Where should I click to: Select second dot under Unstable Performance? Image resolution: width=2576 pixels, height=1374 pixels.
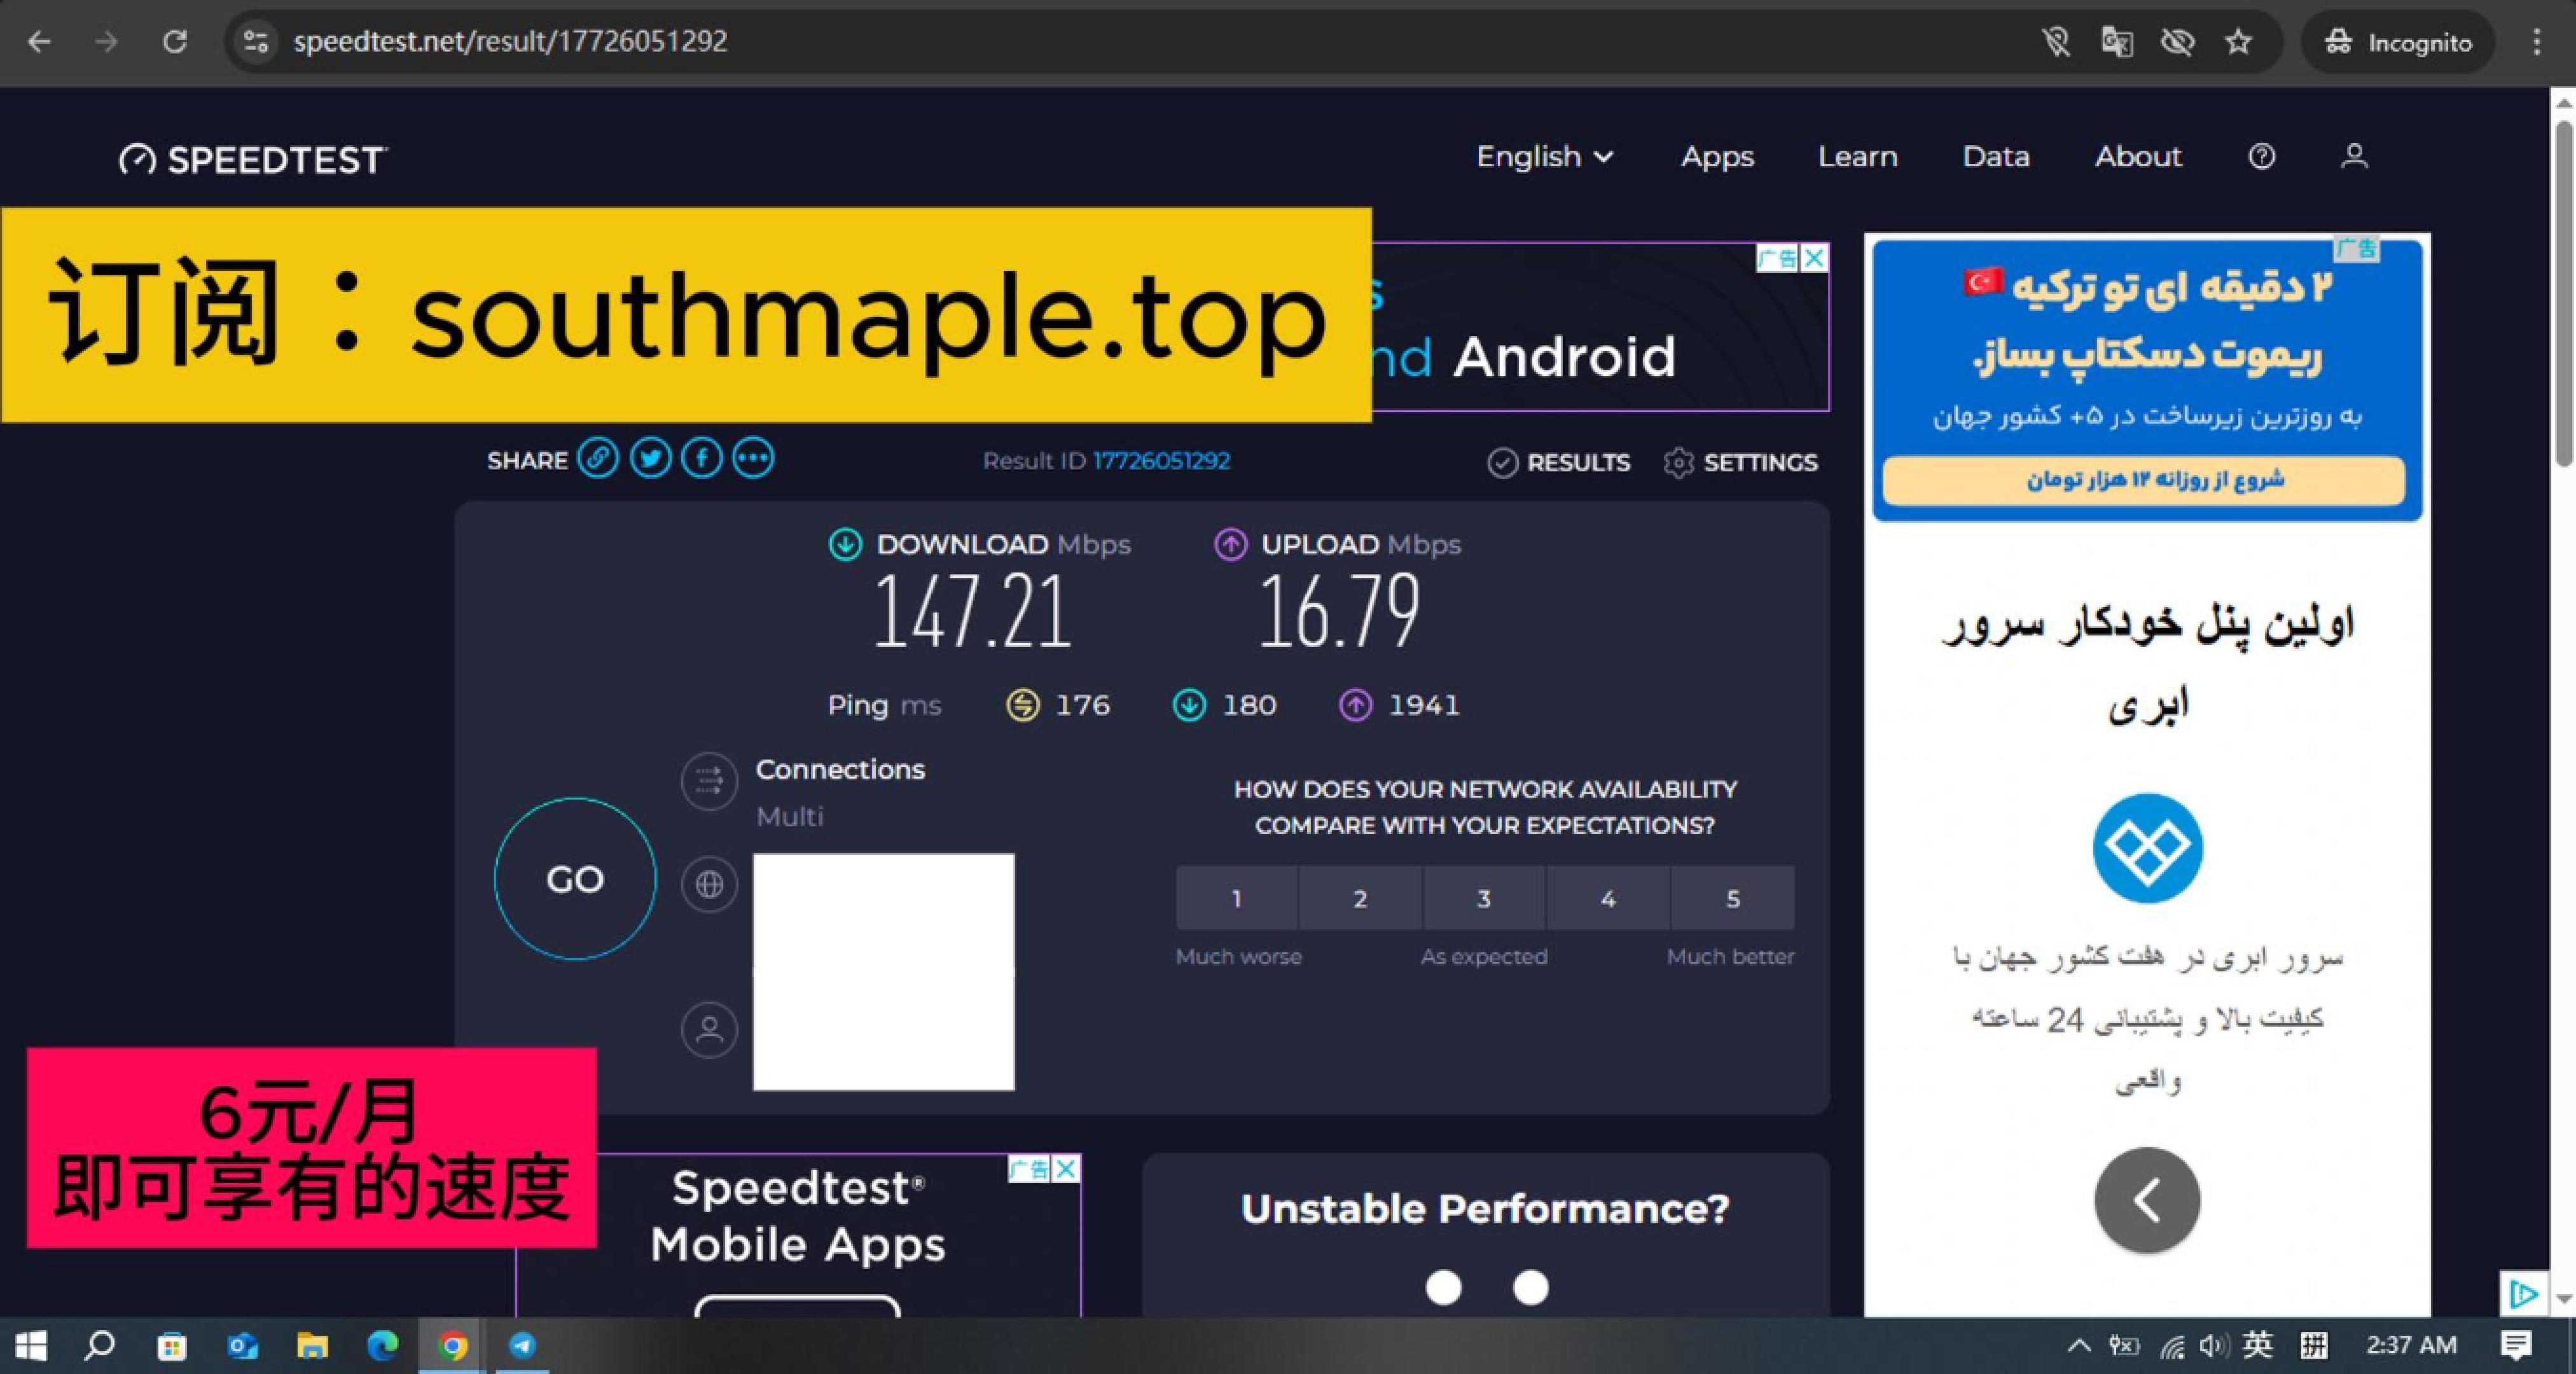pos(1530,1287)
